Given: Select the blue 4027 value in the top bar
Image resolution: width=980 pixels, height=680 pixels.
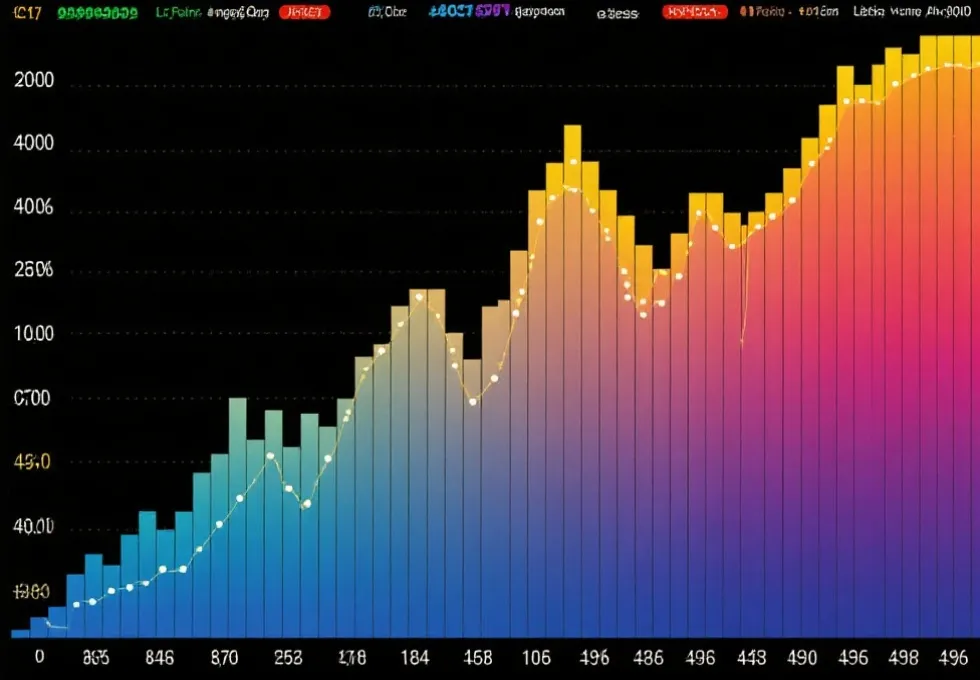Looking at the screenshot, I should click(450, 12).
